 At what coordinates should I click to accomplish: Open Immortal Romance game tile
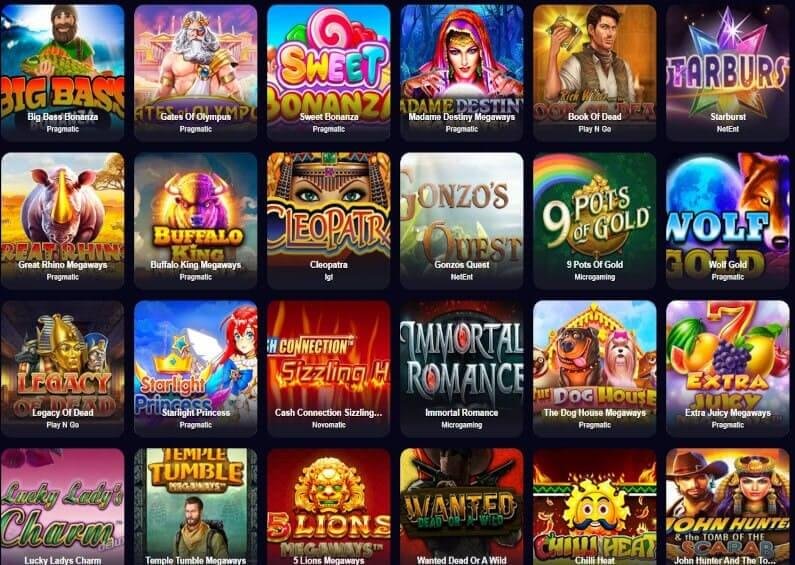click(461, 369)
